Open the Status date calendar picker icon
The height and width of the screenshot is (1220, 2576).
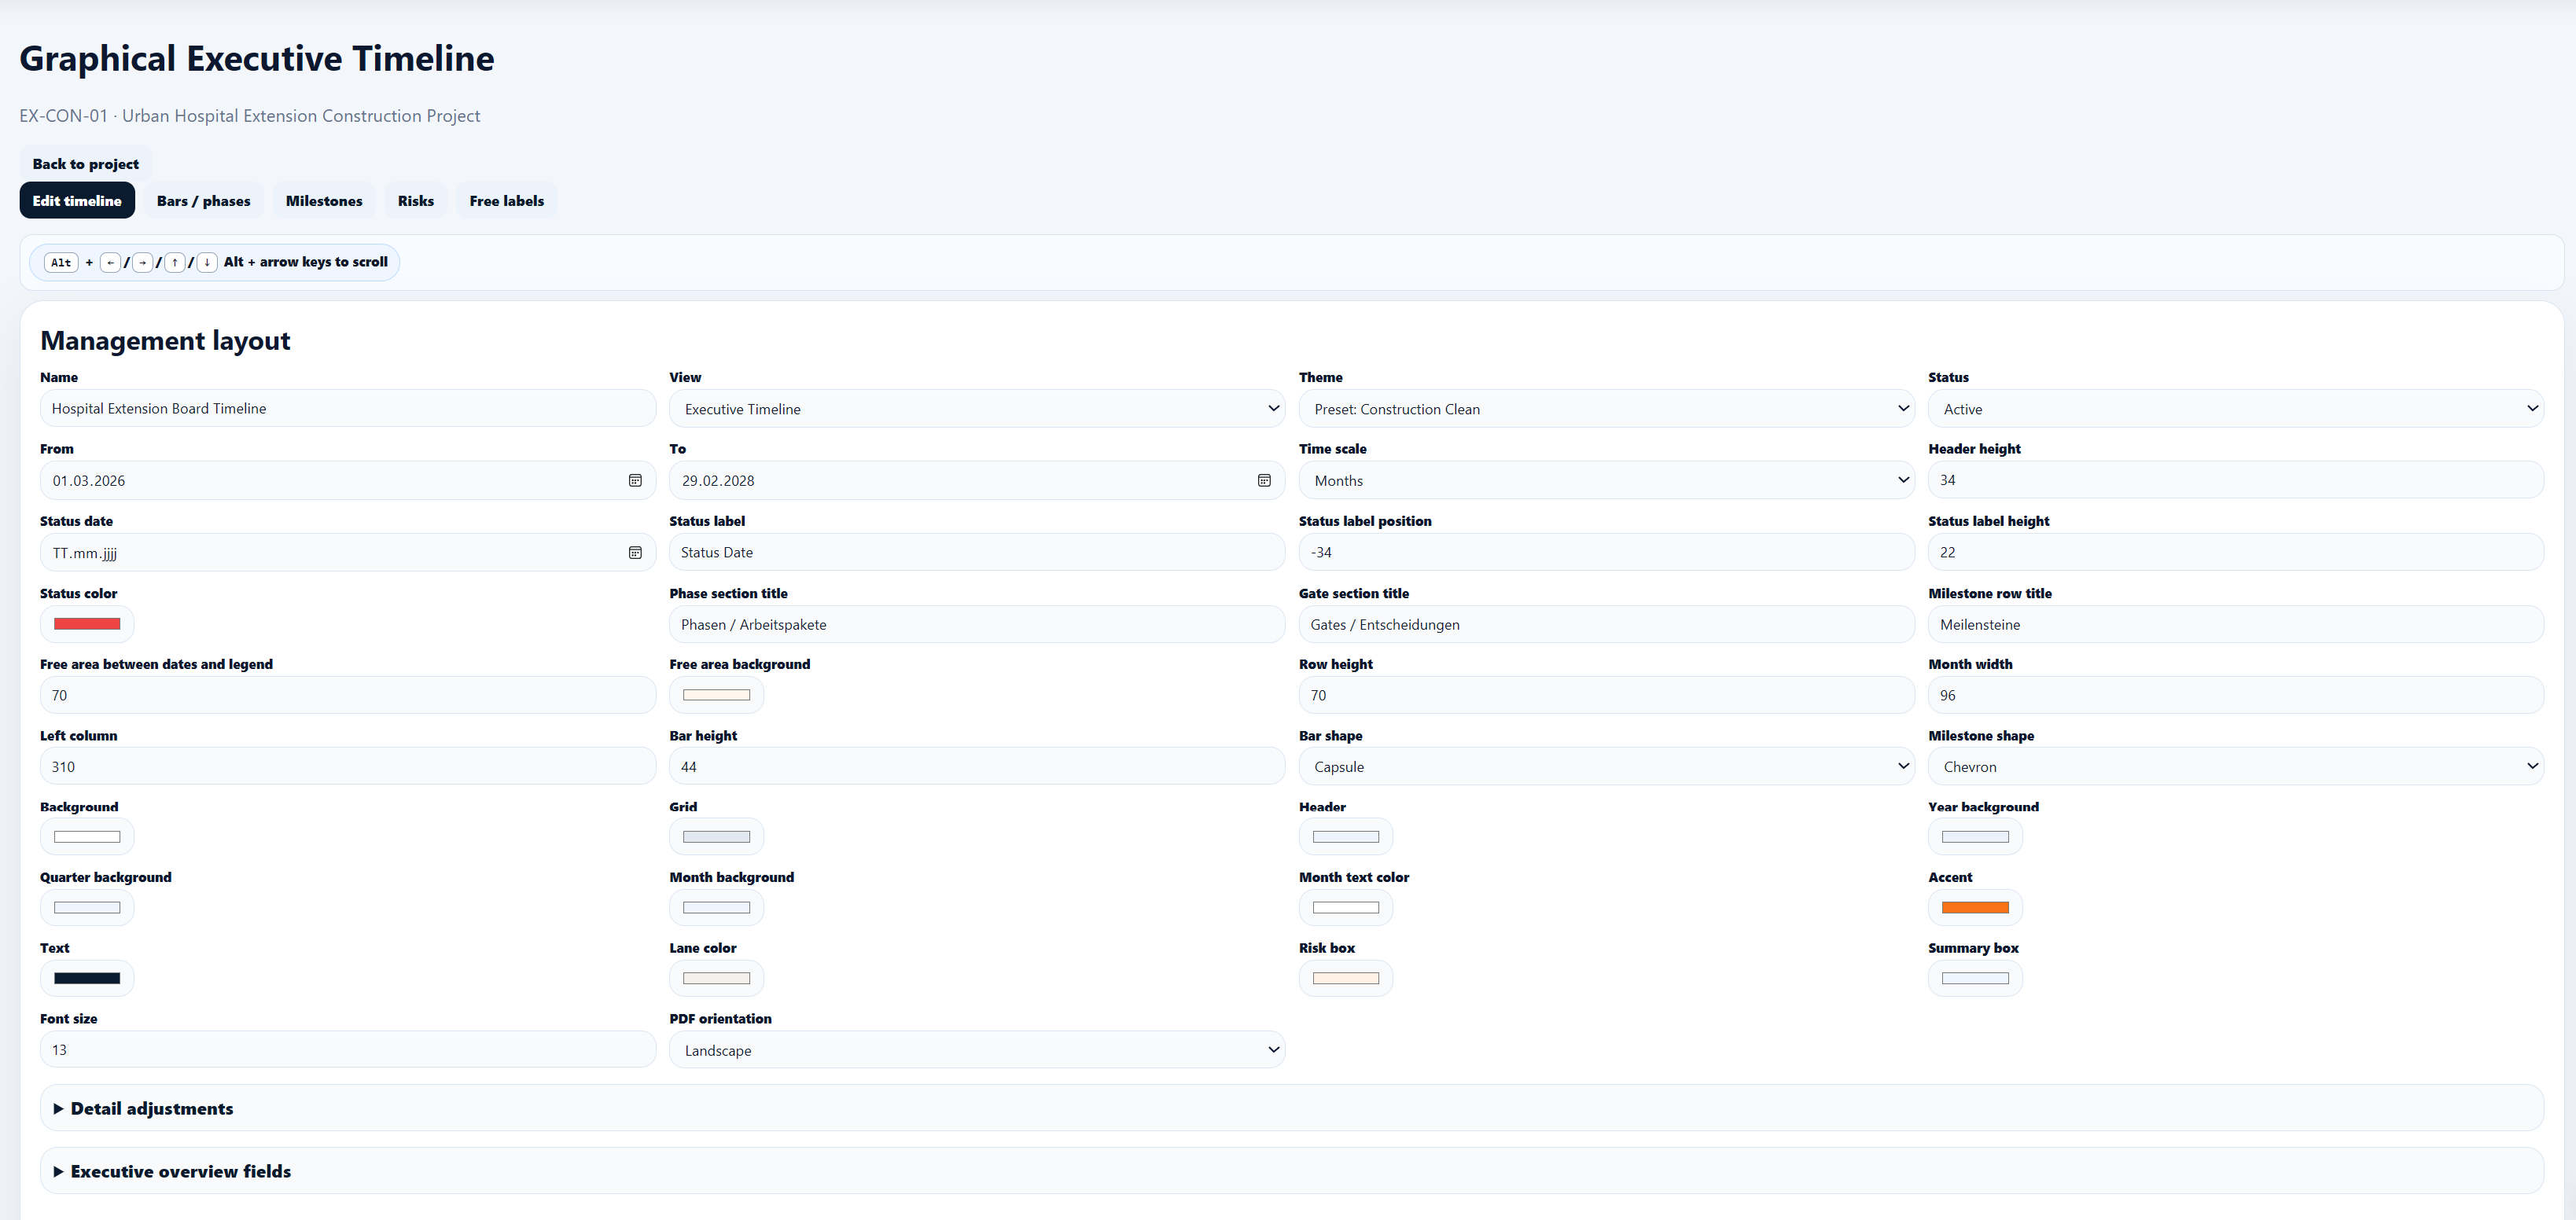click(x=635, y=552)
